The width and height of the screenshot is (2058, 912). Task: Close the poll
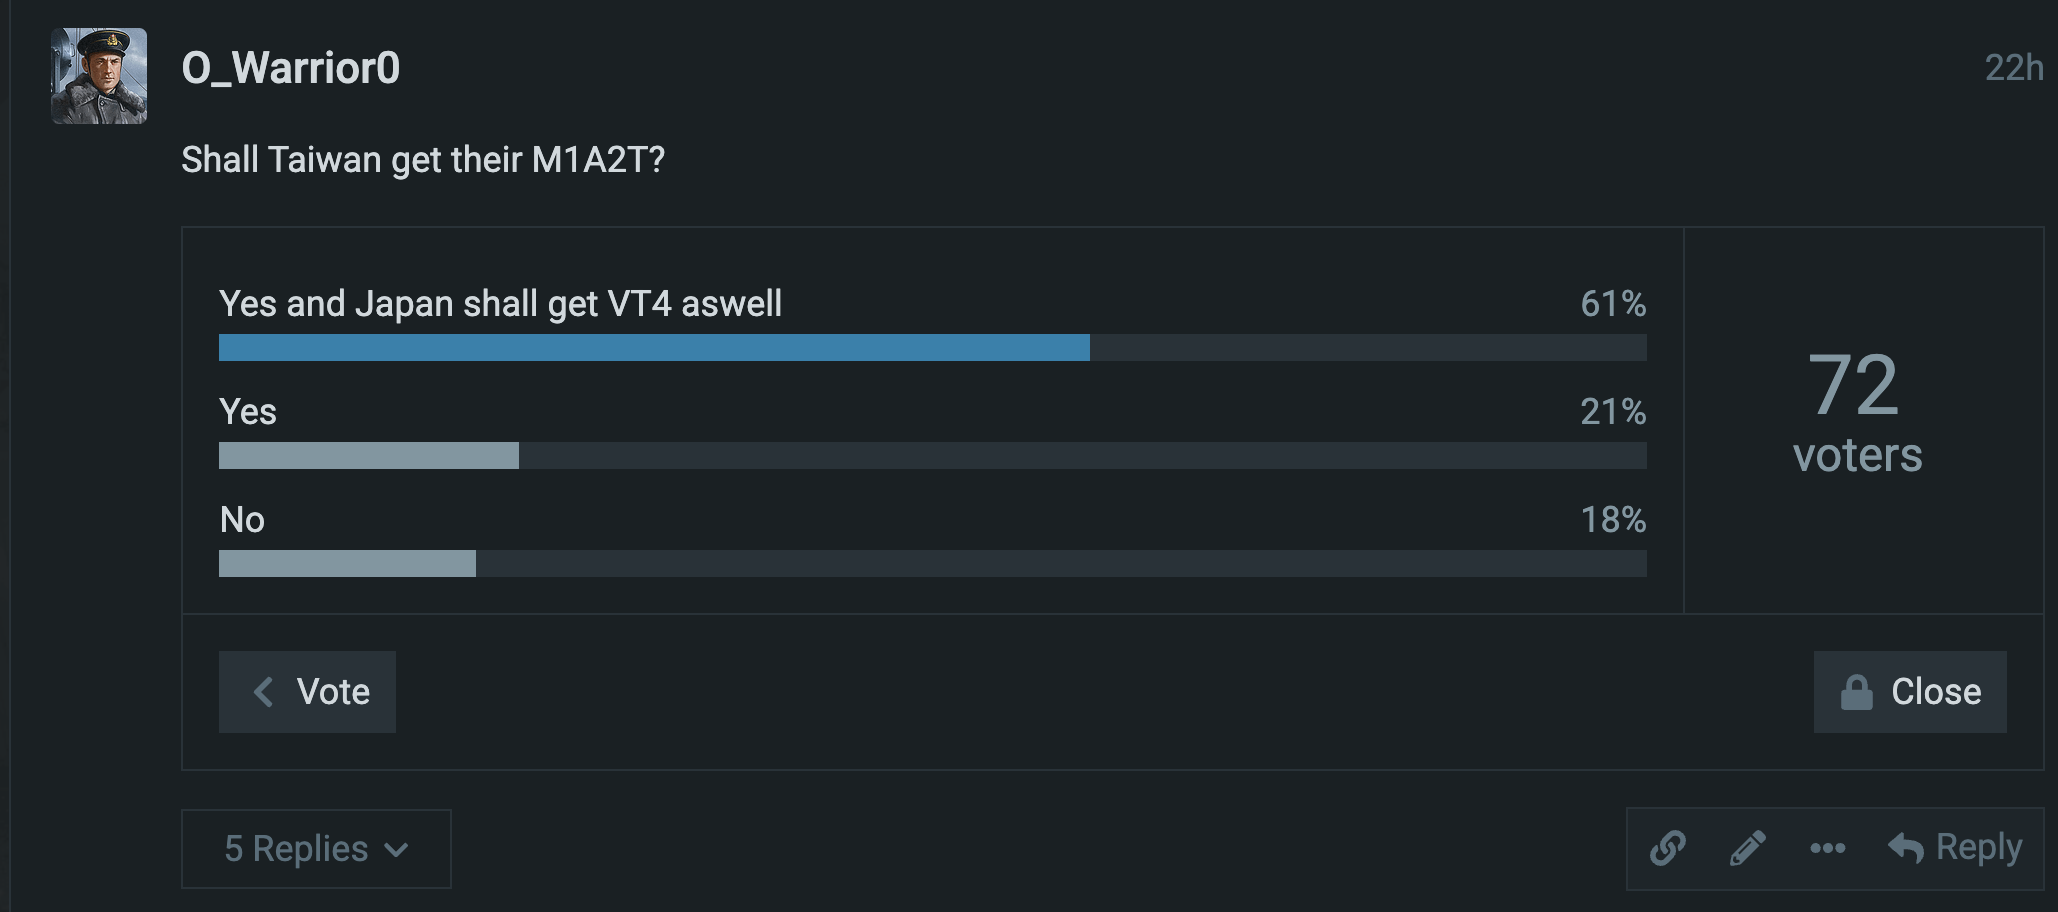[1934, 692]
